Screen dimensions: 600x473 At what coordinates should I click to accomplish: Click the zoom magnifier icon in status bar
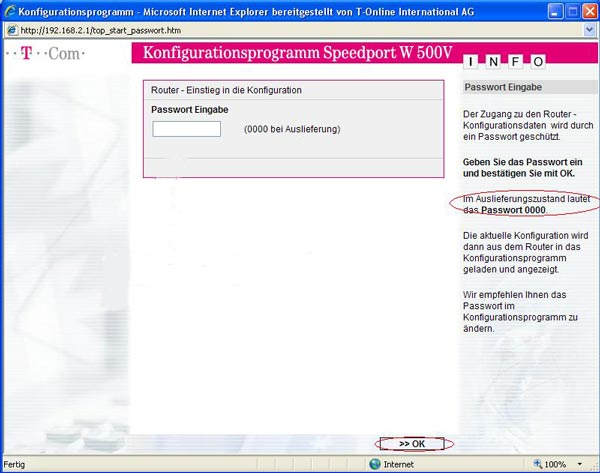[538, 464]
